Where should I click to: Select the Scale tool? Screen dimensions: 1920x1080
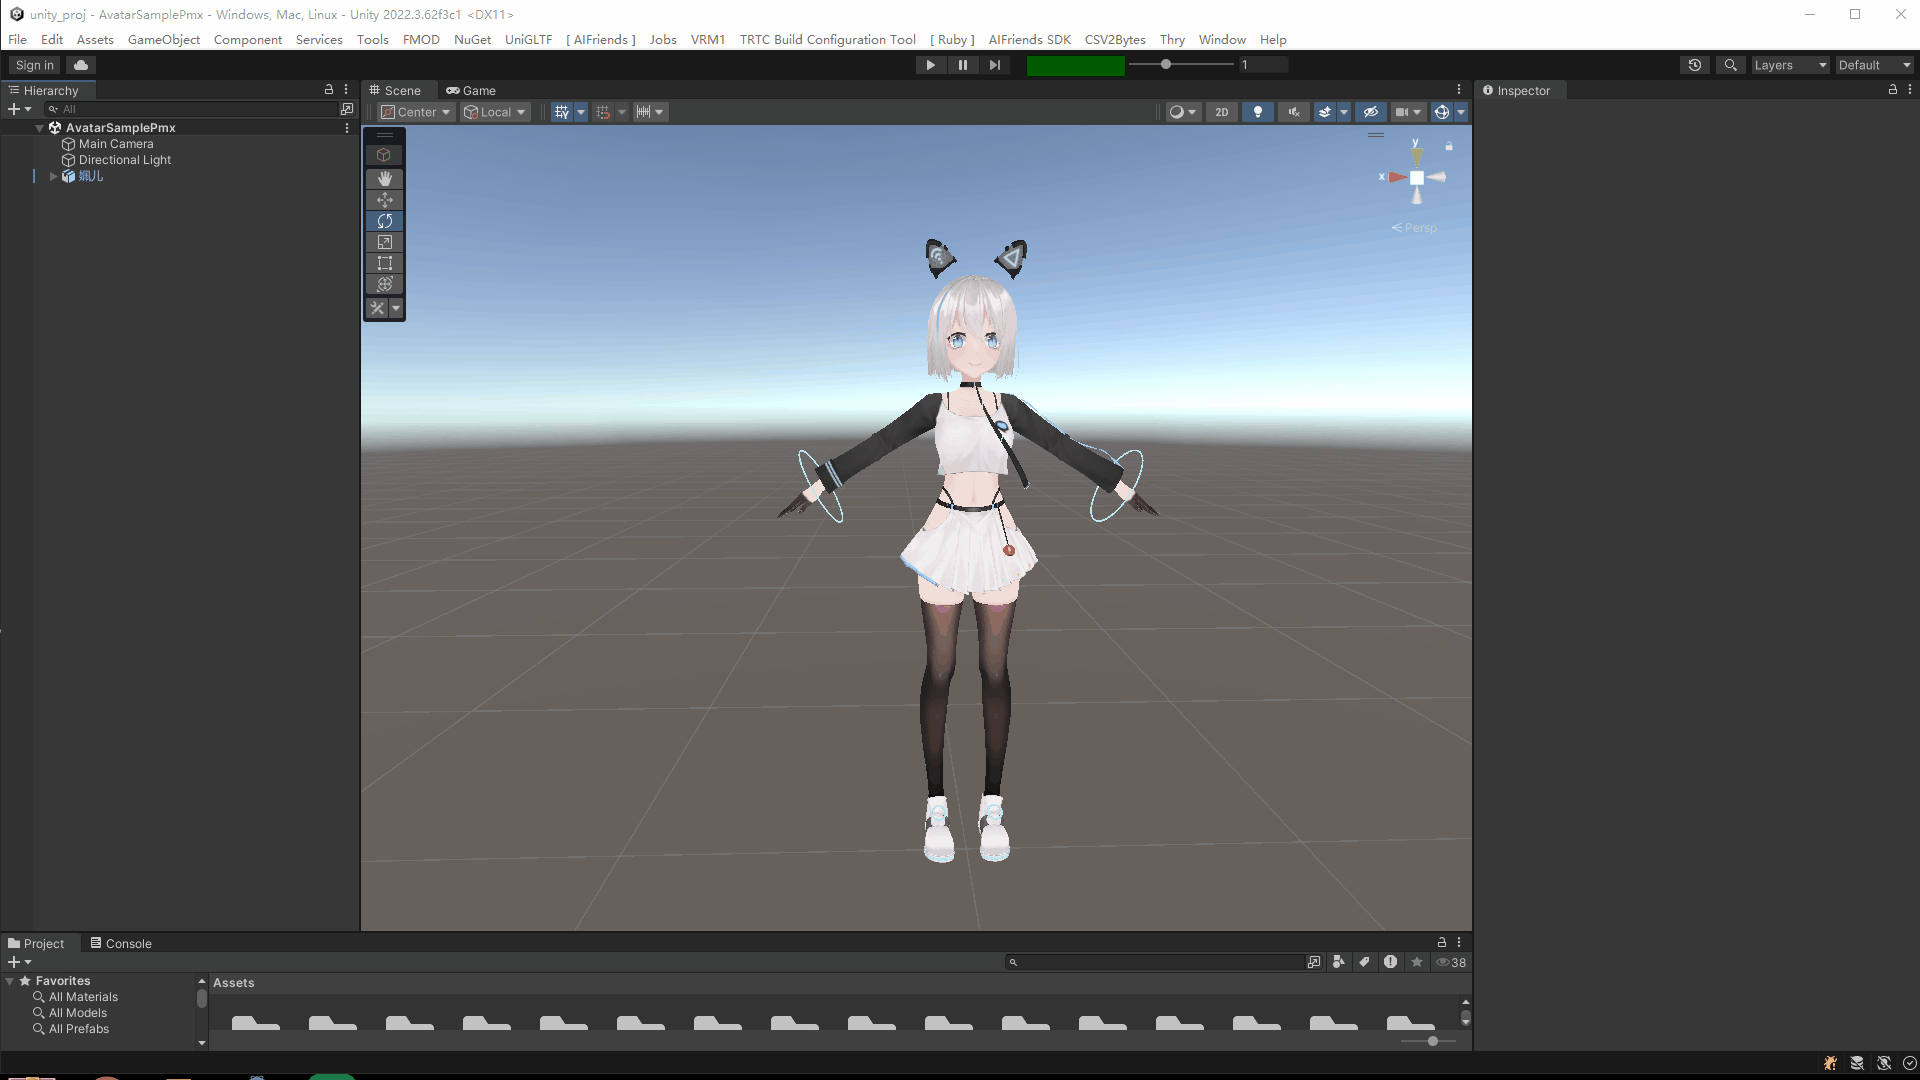(384, 242)
